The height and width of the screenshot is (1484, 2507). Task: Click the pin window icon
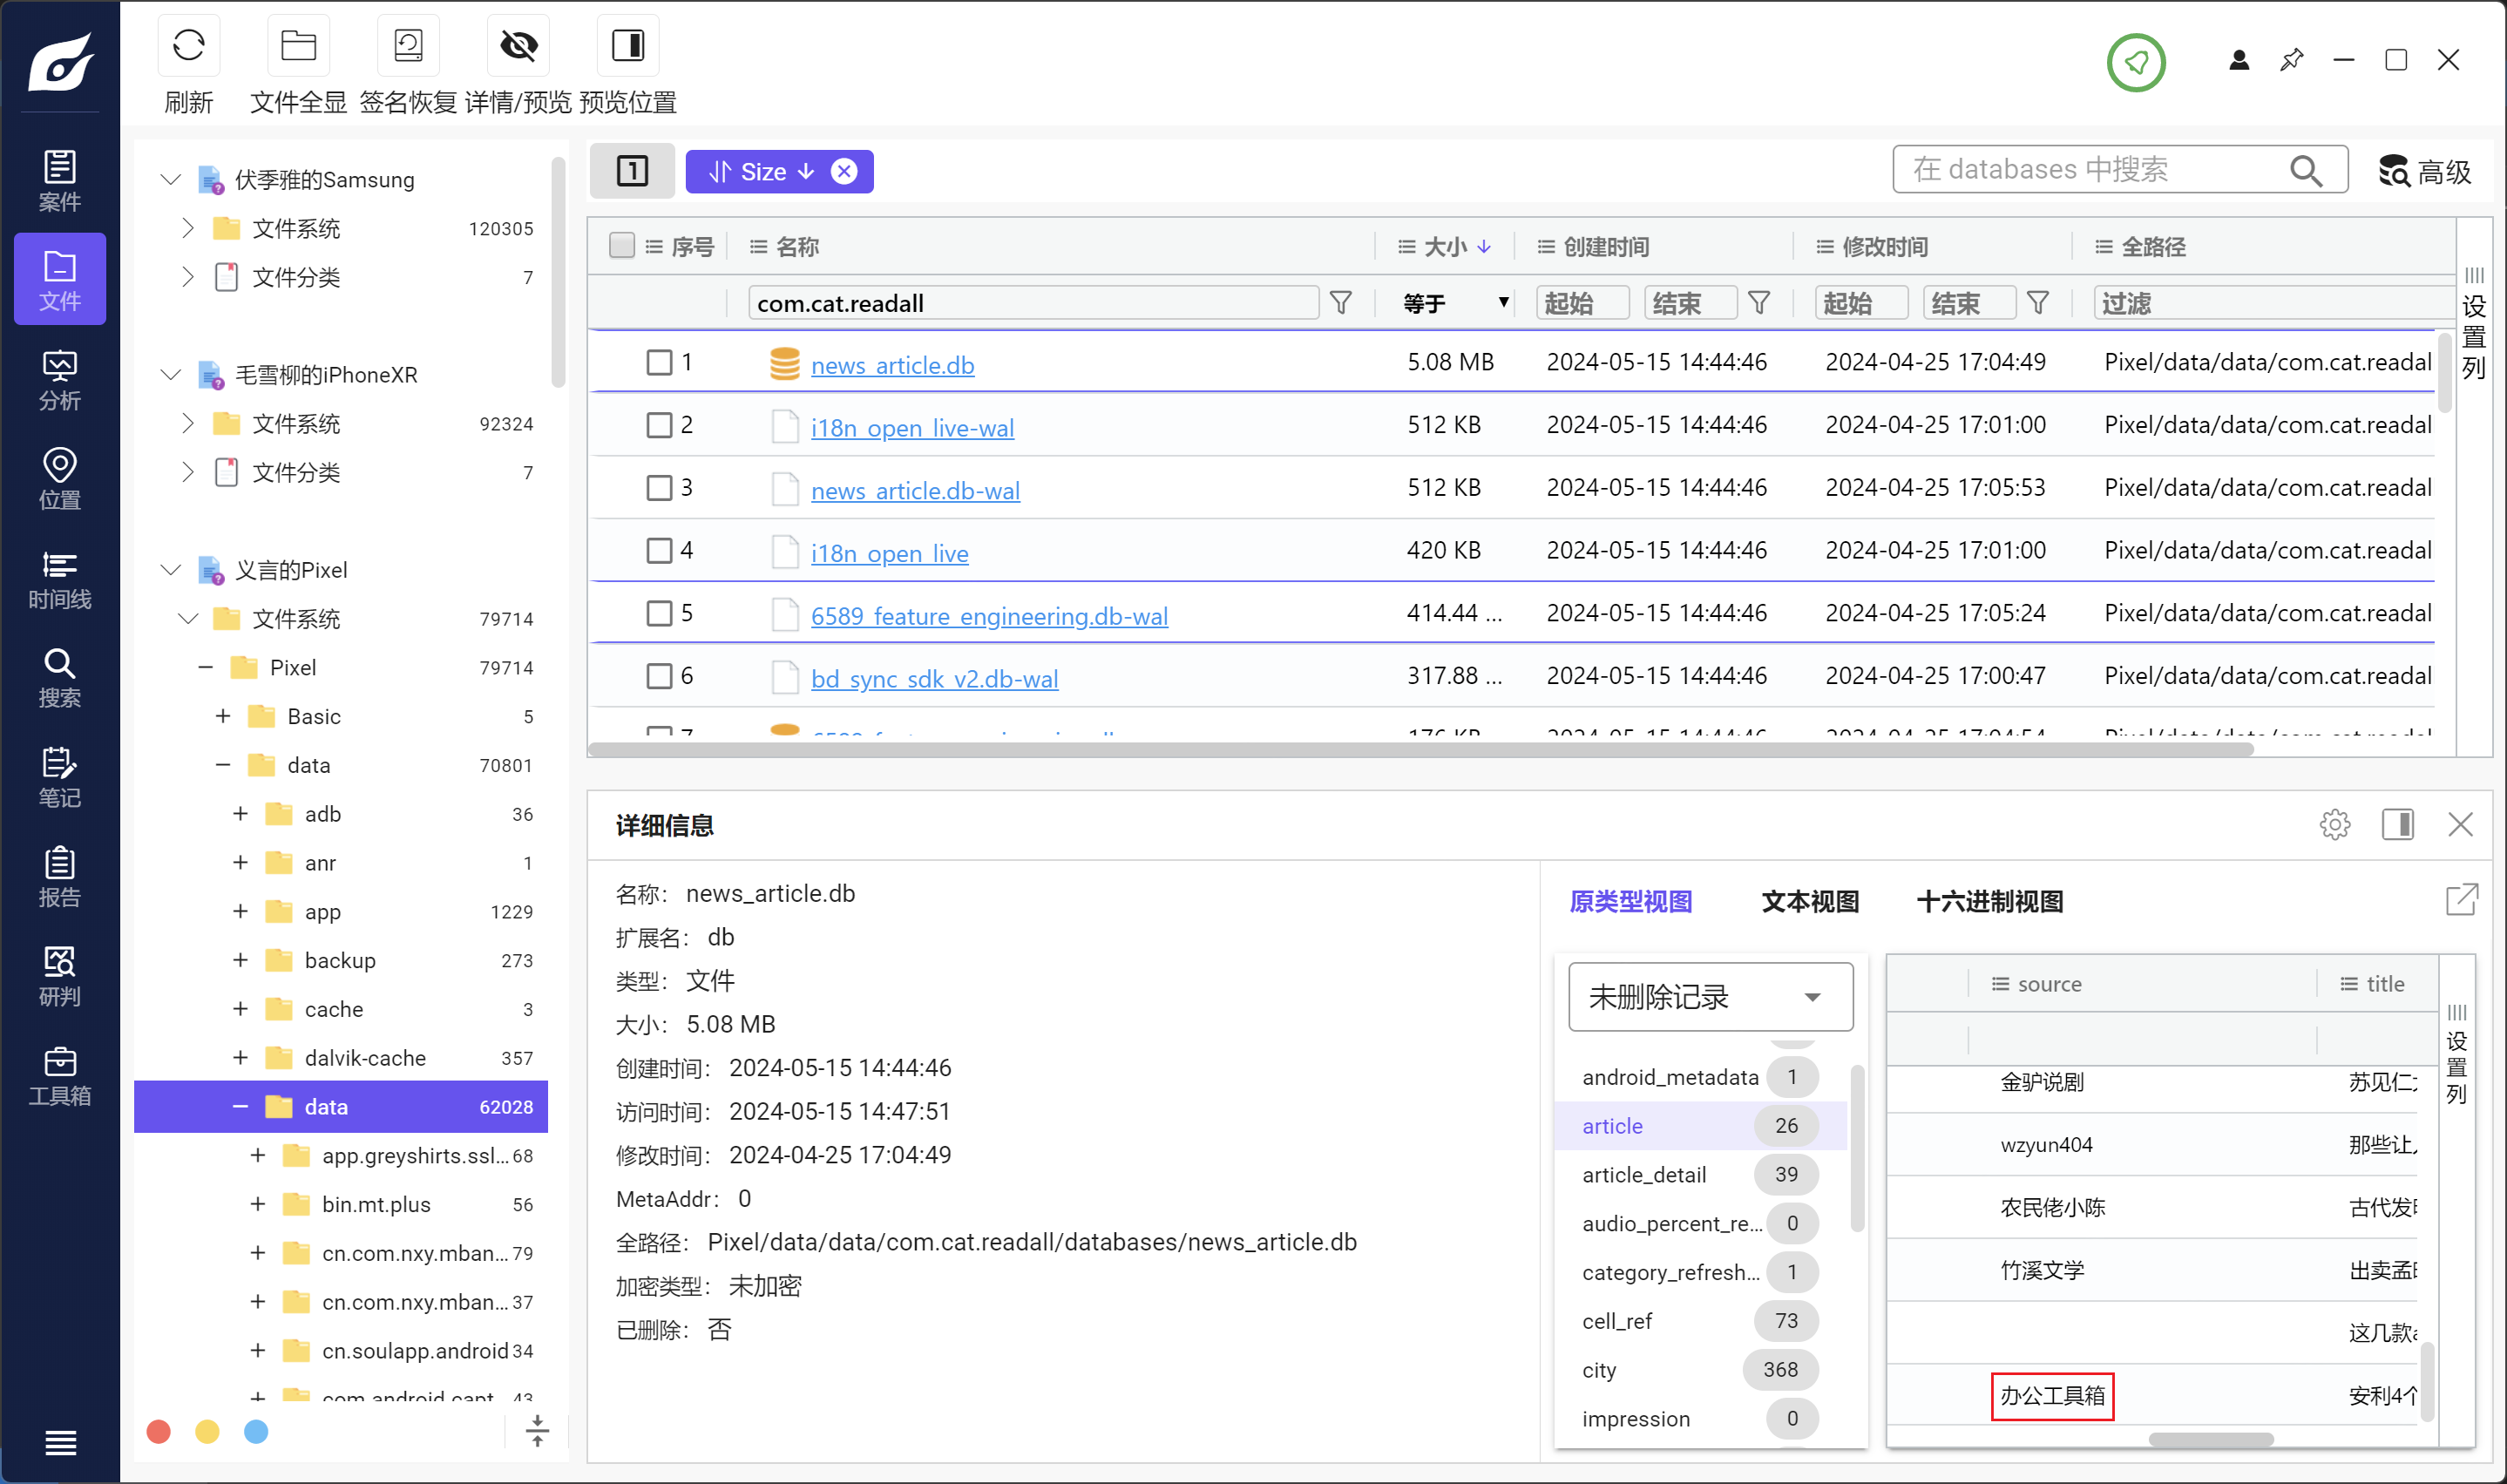2291,60
